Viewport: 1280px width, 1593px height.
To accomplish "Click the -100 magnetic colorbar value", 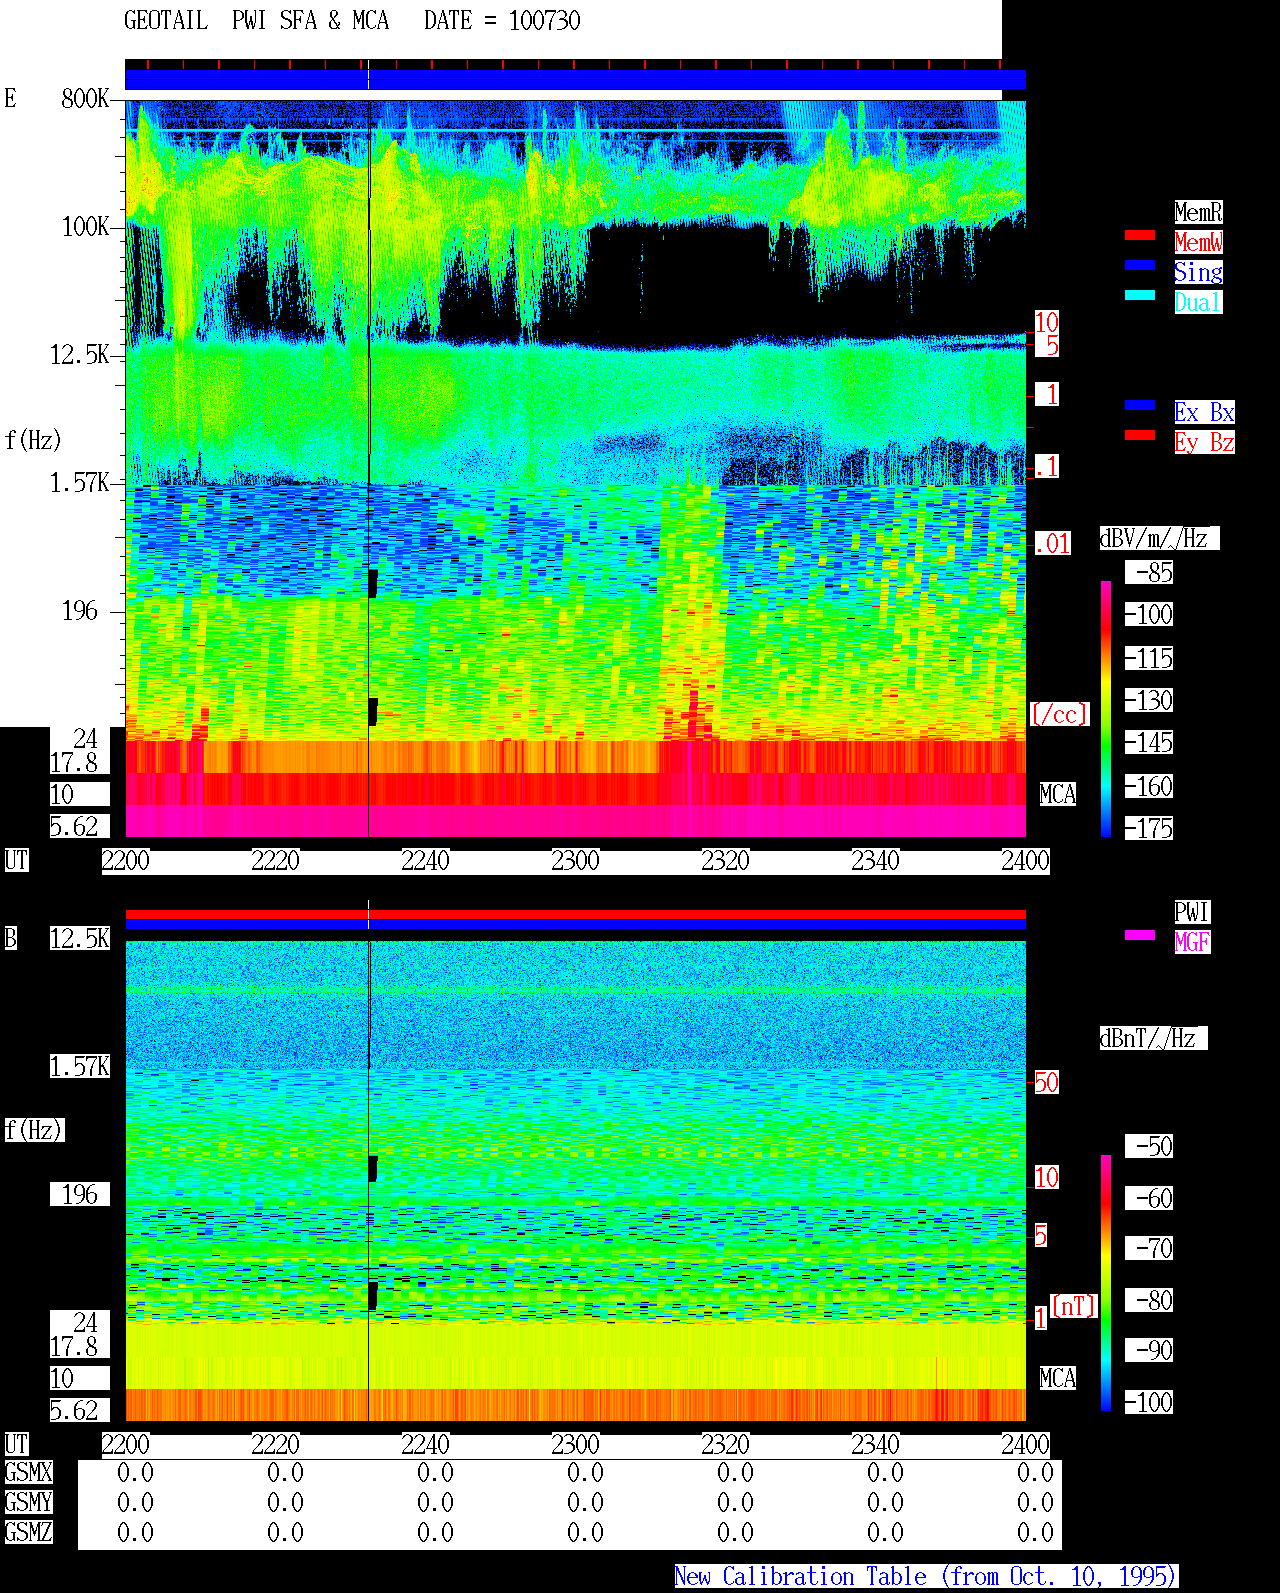I will [x=1149, y=1402].
